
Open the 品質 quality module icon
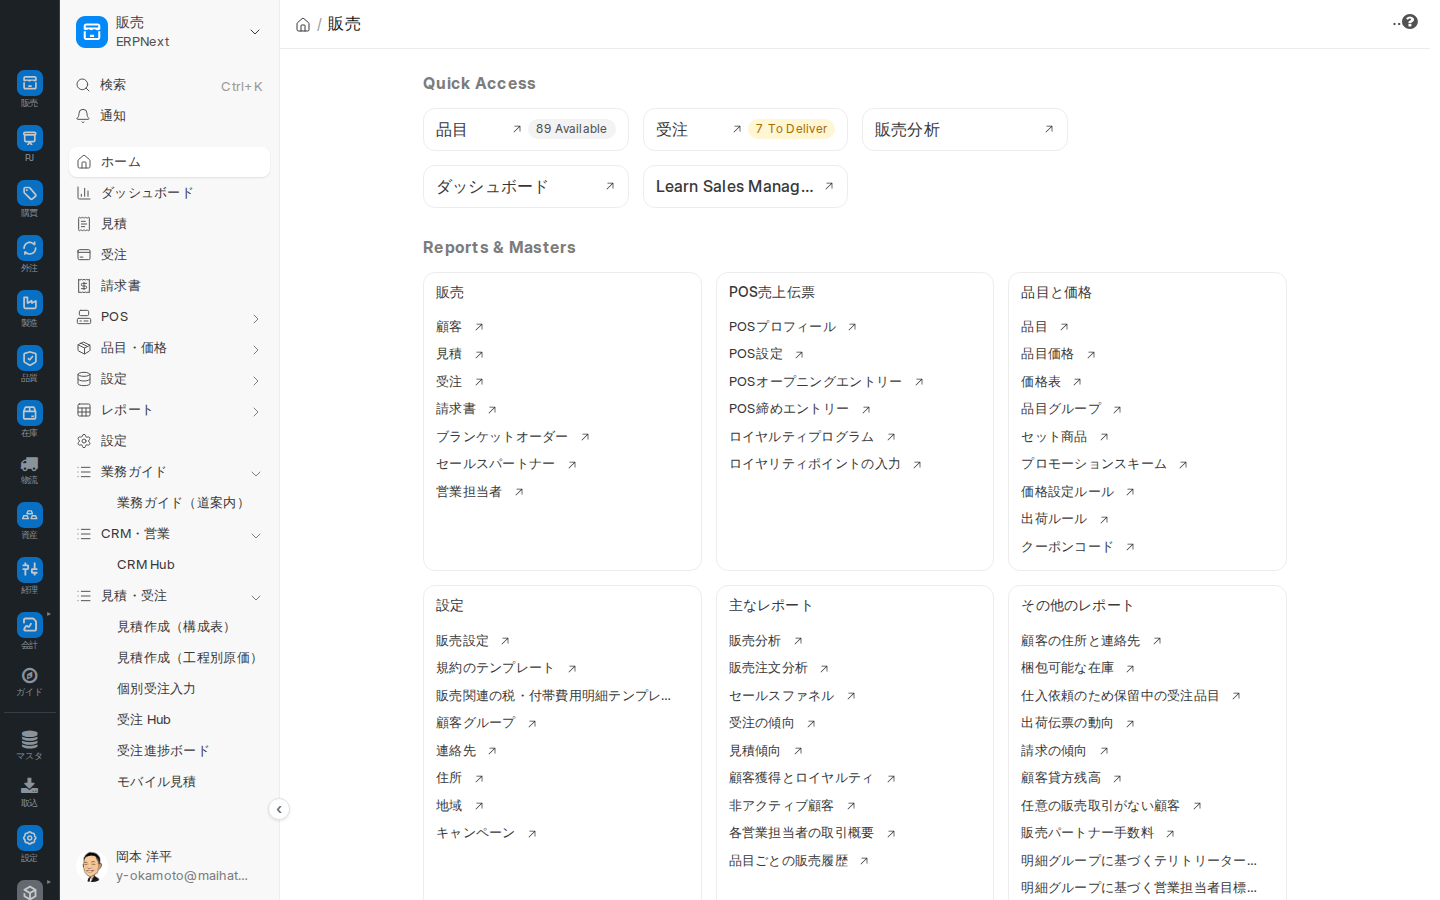(x=29, y=358)
